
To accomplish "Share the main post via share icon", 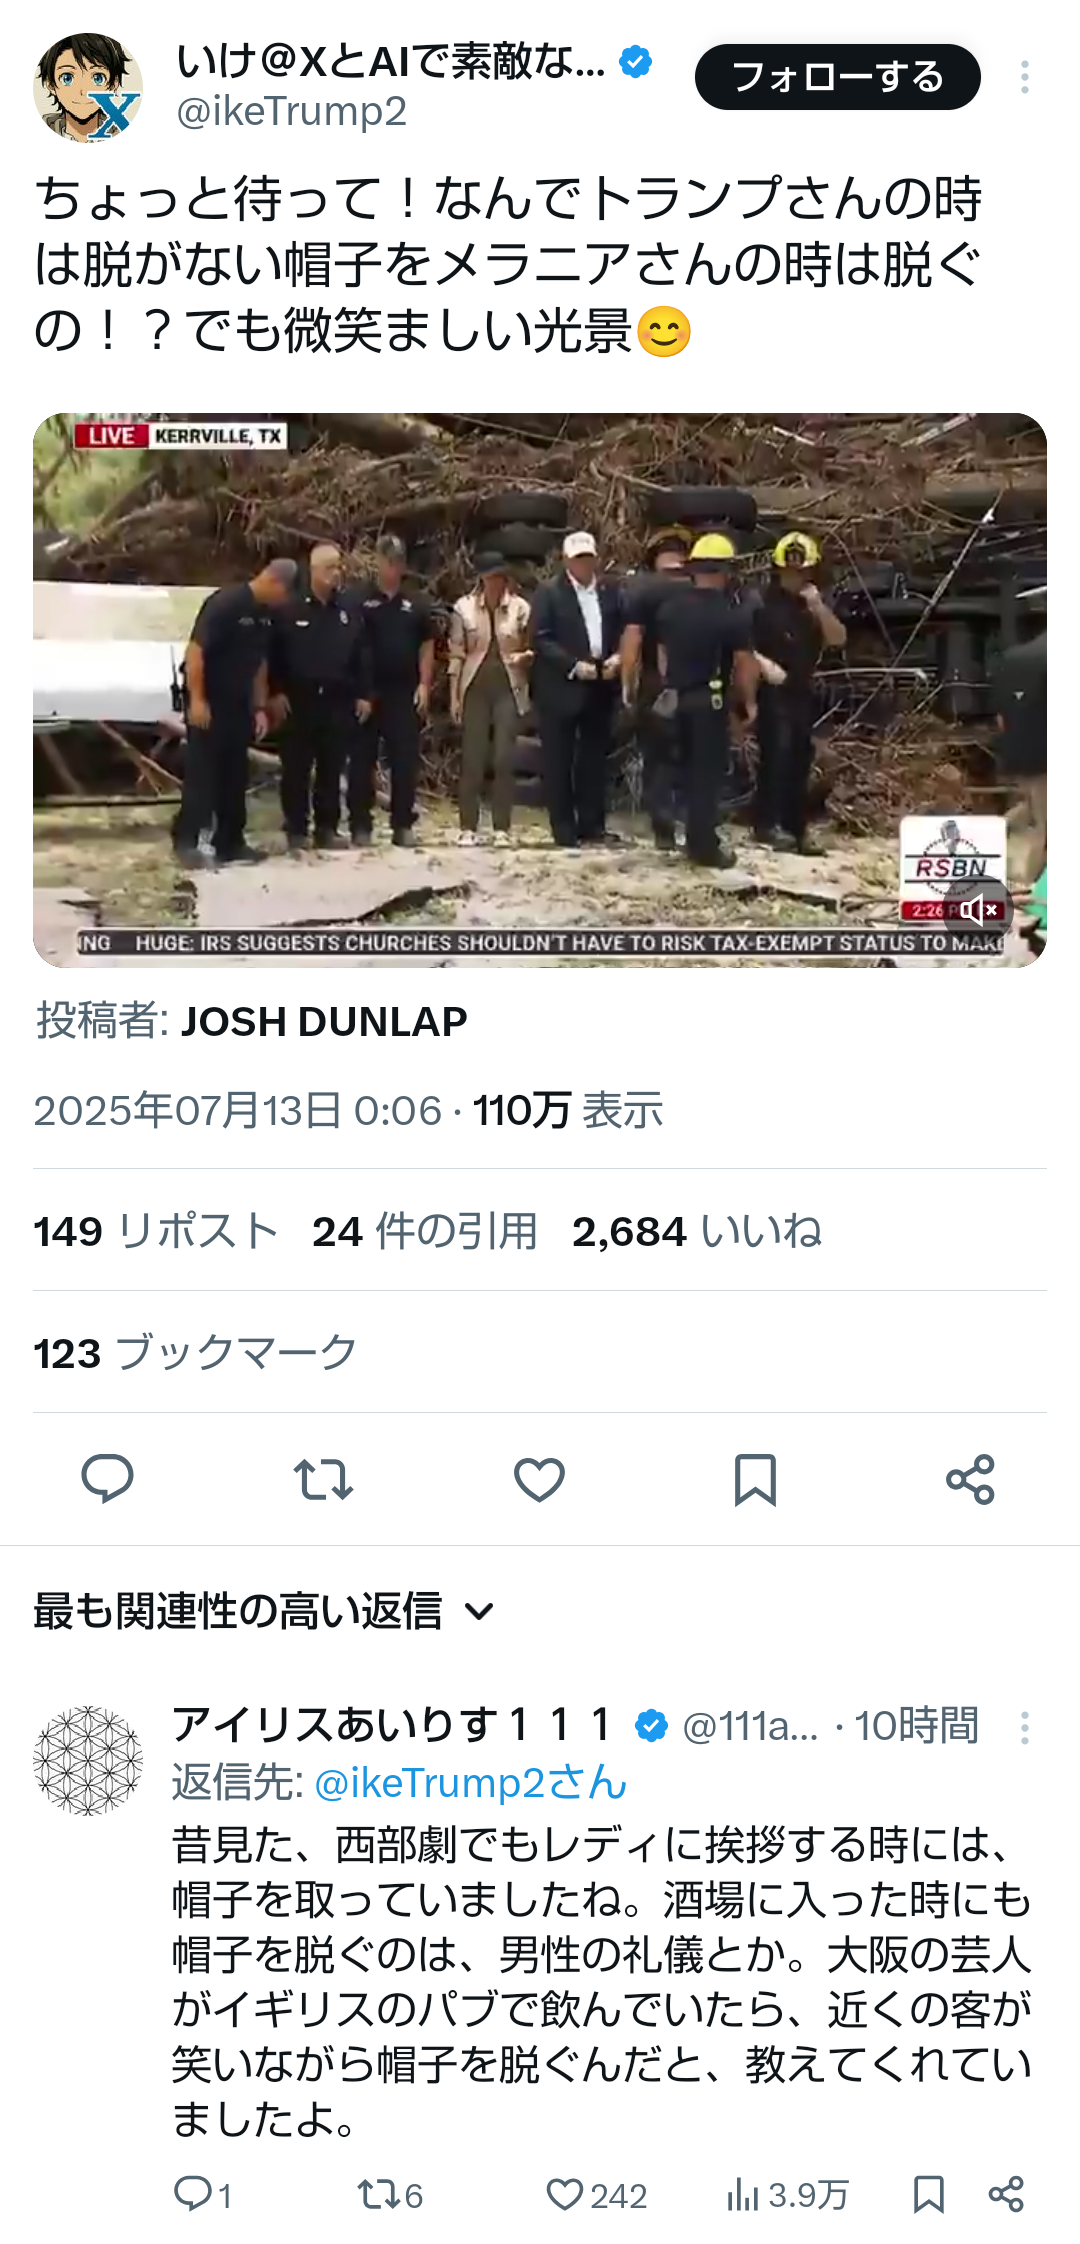I will (x=970, y=1479).
